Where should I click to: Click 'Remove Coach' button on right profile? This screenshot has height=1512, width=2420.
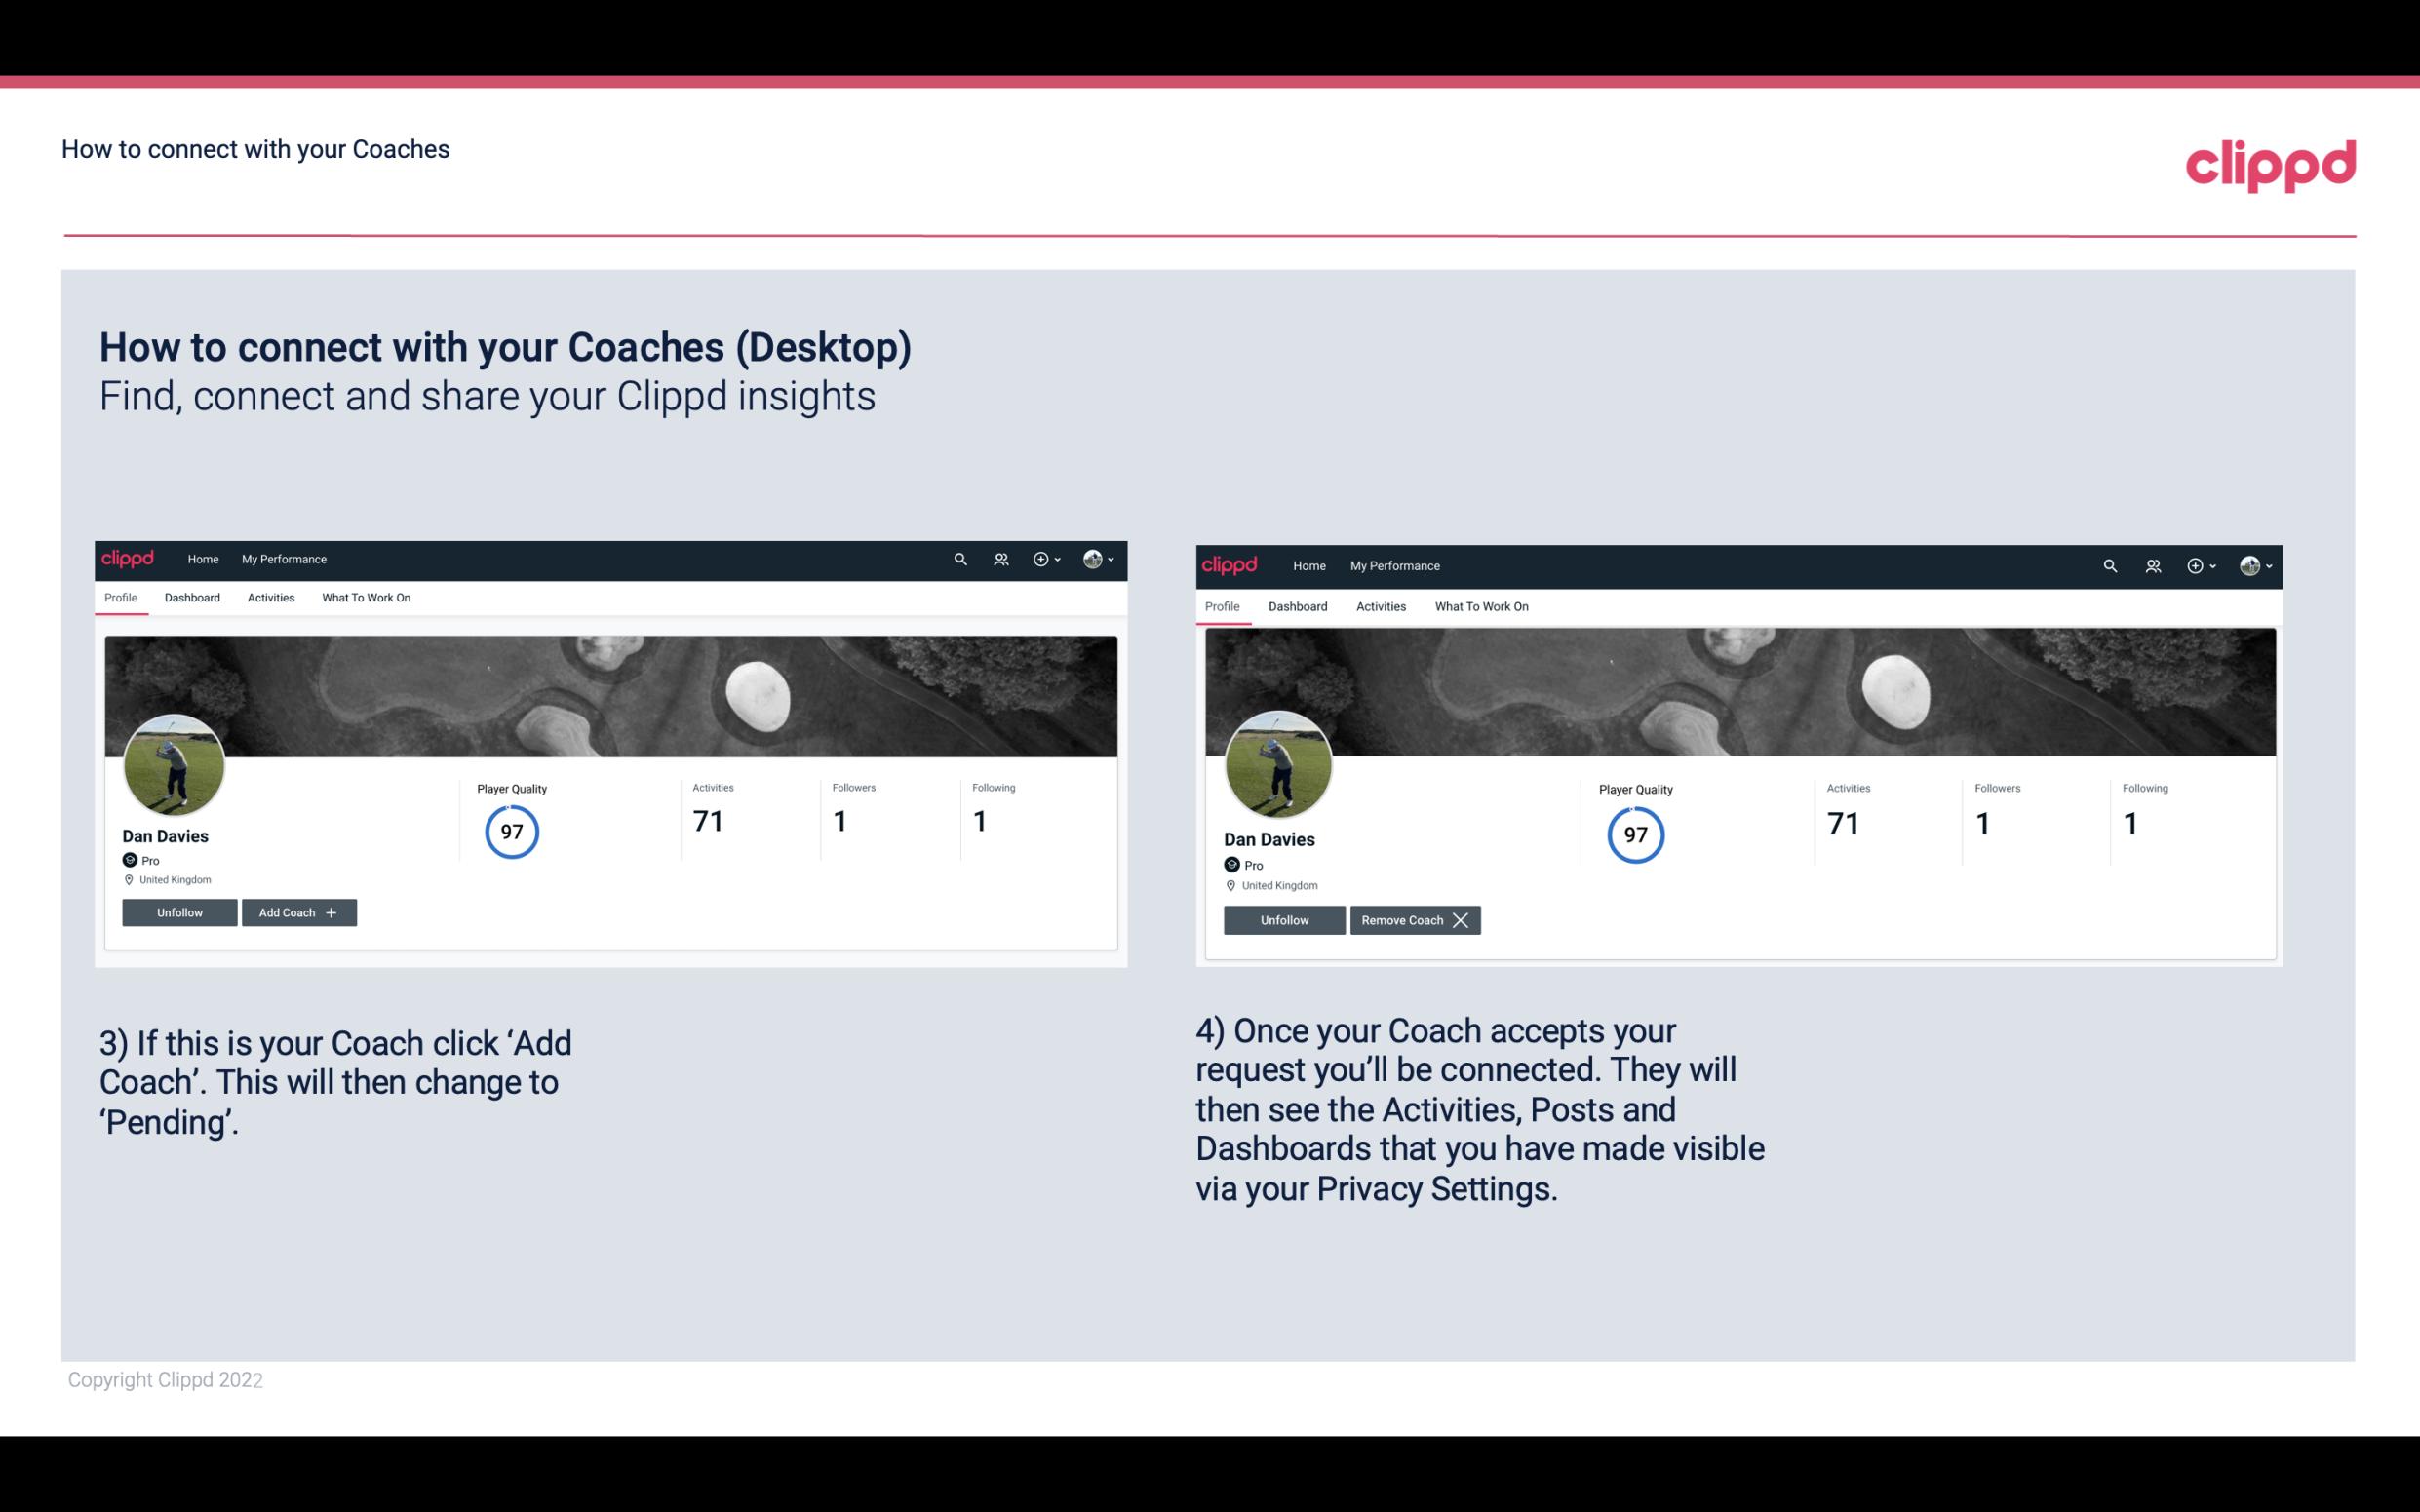(1413, 919)
